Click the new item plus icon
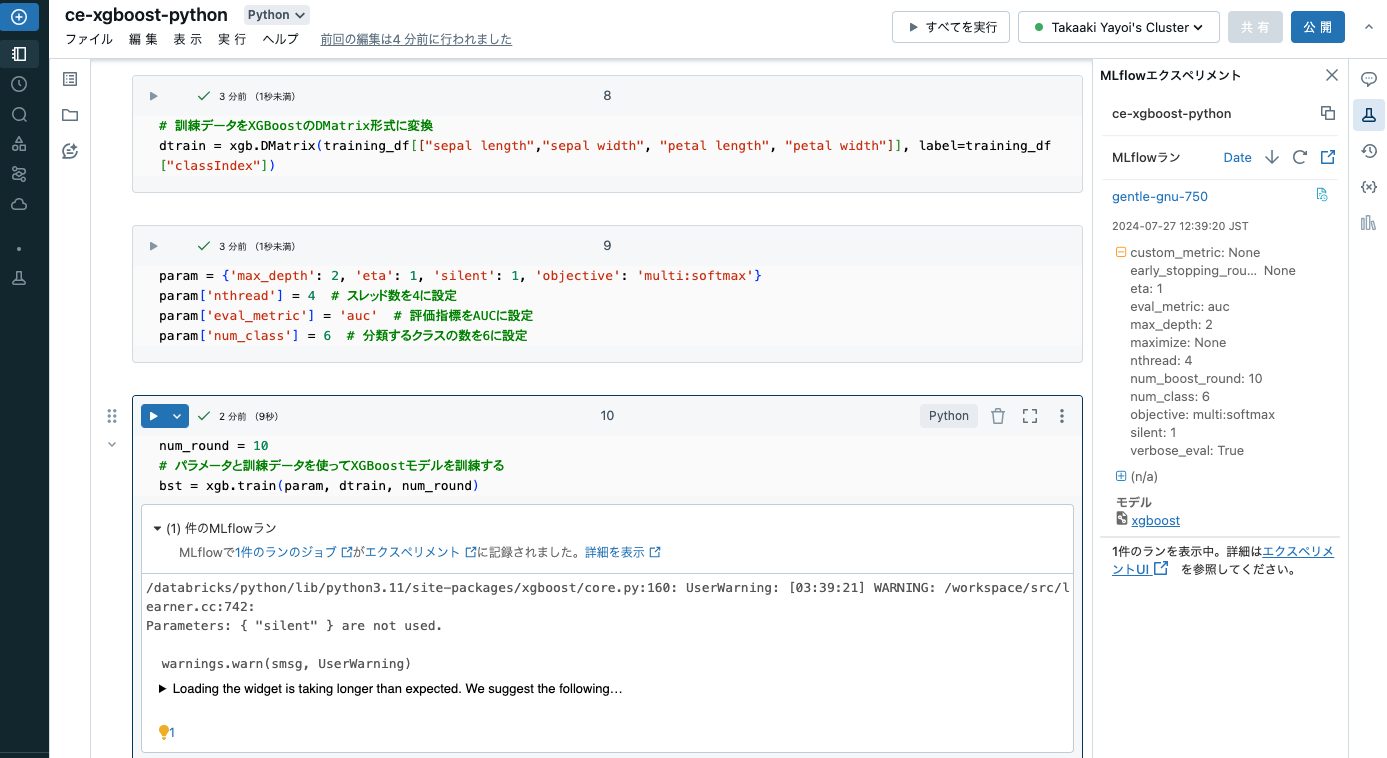The image size is (1387, 758). (21, 17)
